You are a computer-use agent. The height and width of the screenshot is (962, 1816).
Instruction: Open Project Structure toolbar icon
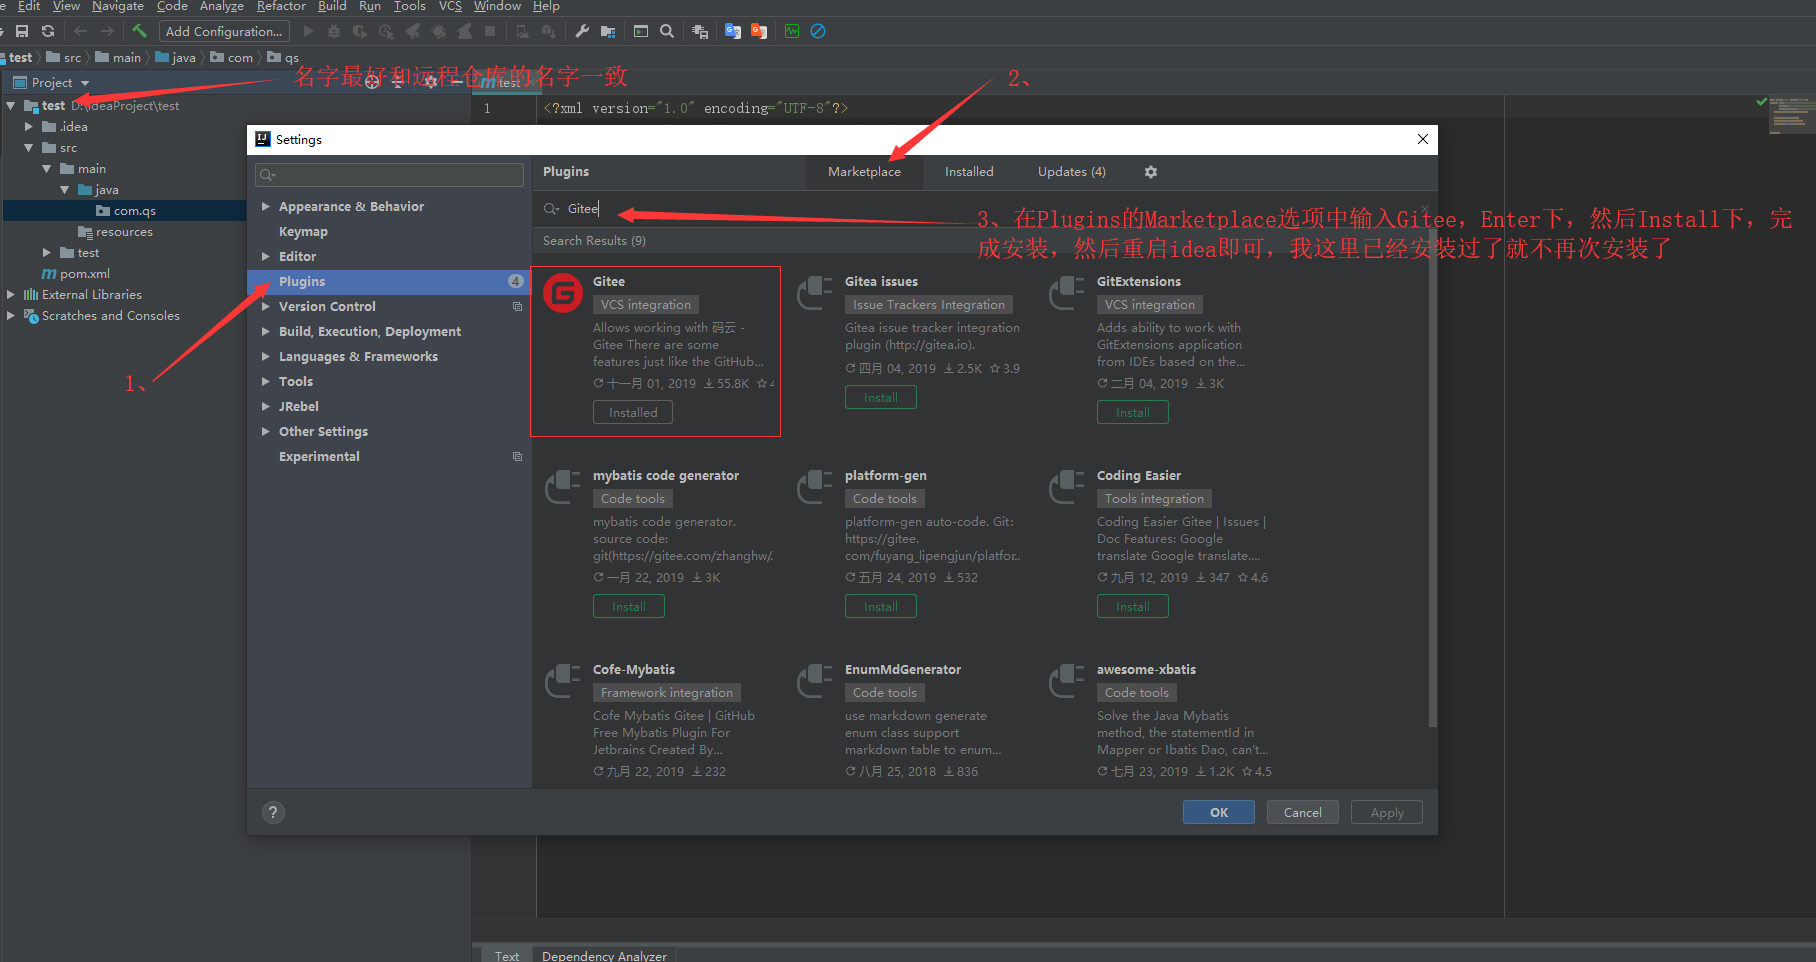point(608,31)
